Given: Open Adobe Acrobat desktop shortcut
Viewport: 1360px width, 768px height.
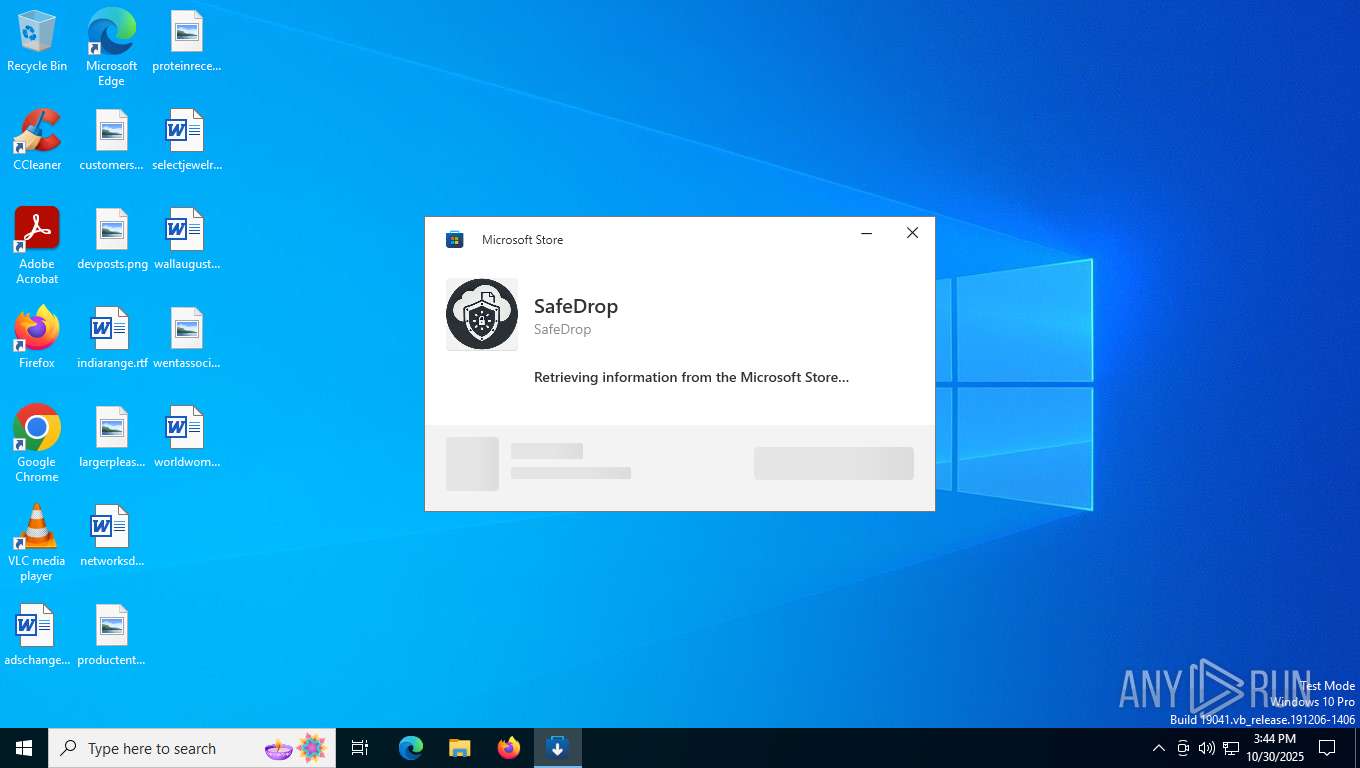Looking at the screenshot, I should point(37,246).
